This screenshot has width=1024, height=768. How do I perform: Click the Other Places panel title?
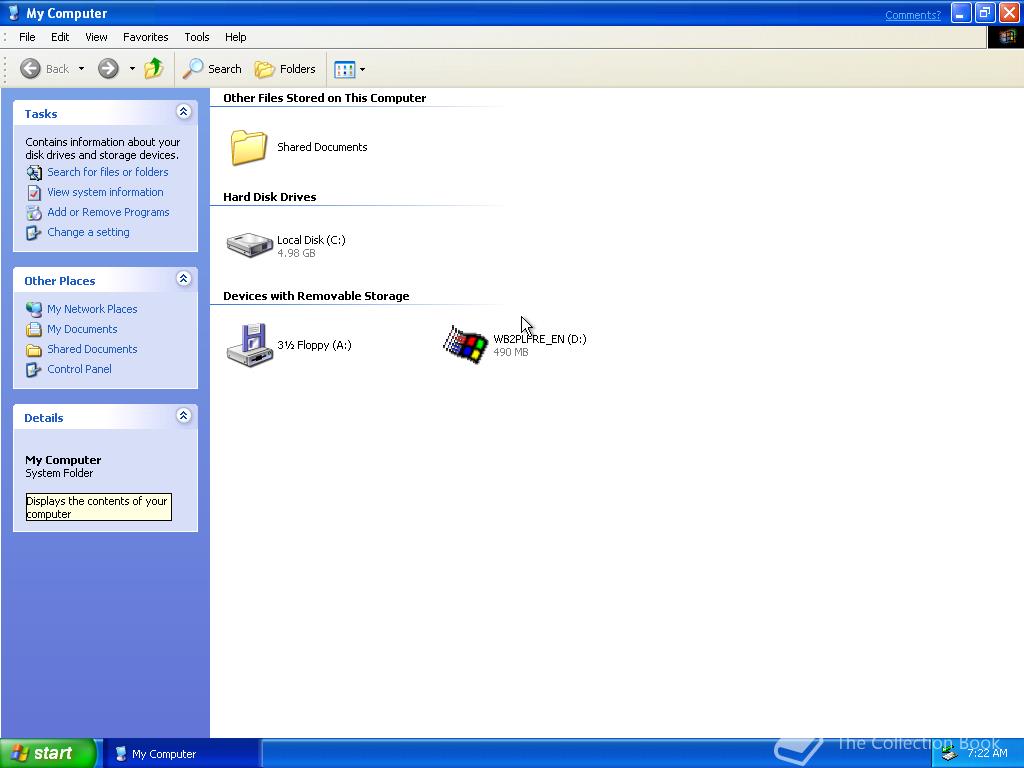pos(59,281)
